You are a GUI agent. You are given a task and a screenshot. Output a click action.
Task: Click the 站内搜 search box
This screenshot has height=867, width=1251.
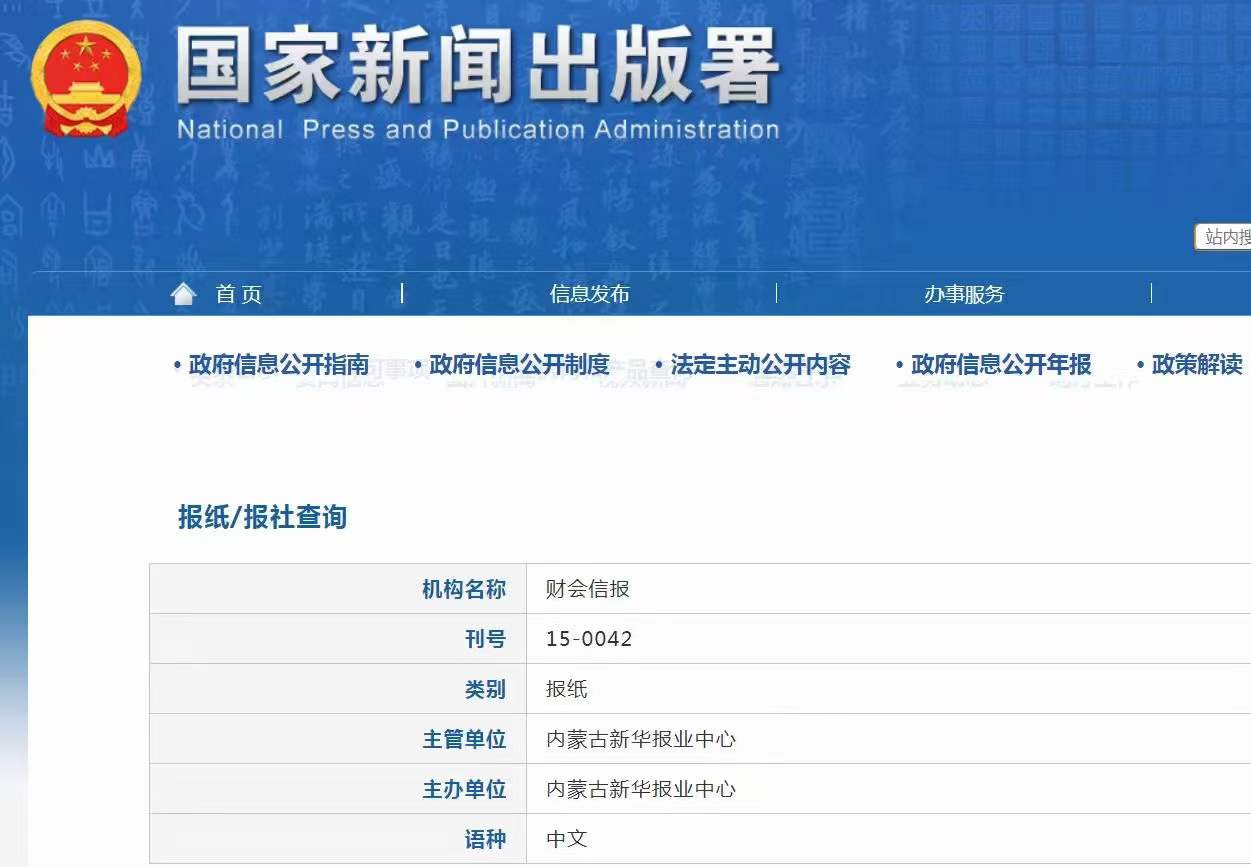1223,237
